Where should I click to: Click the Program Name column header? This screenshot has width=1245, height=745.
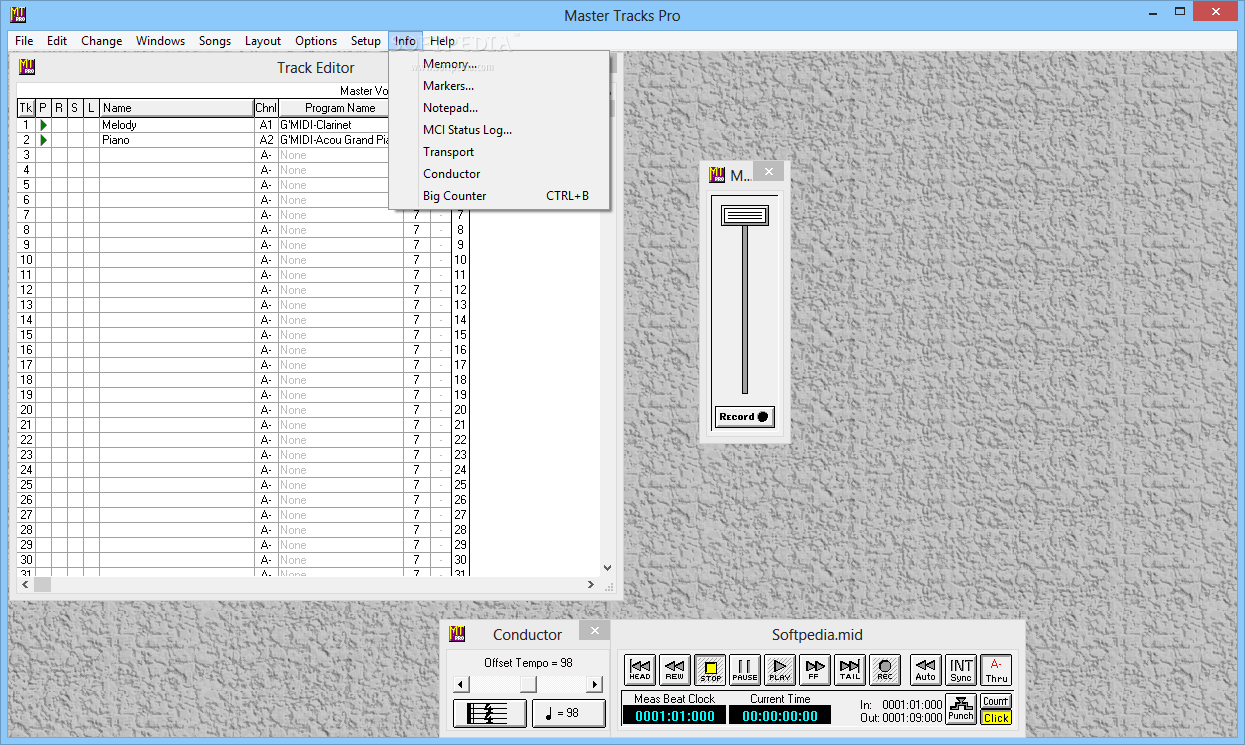tap(334, 108)
